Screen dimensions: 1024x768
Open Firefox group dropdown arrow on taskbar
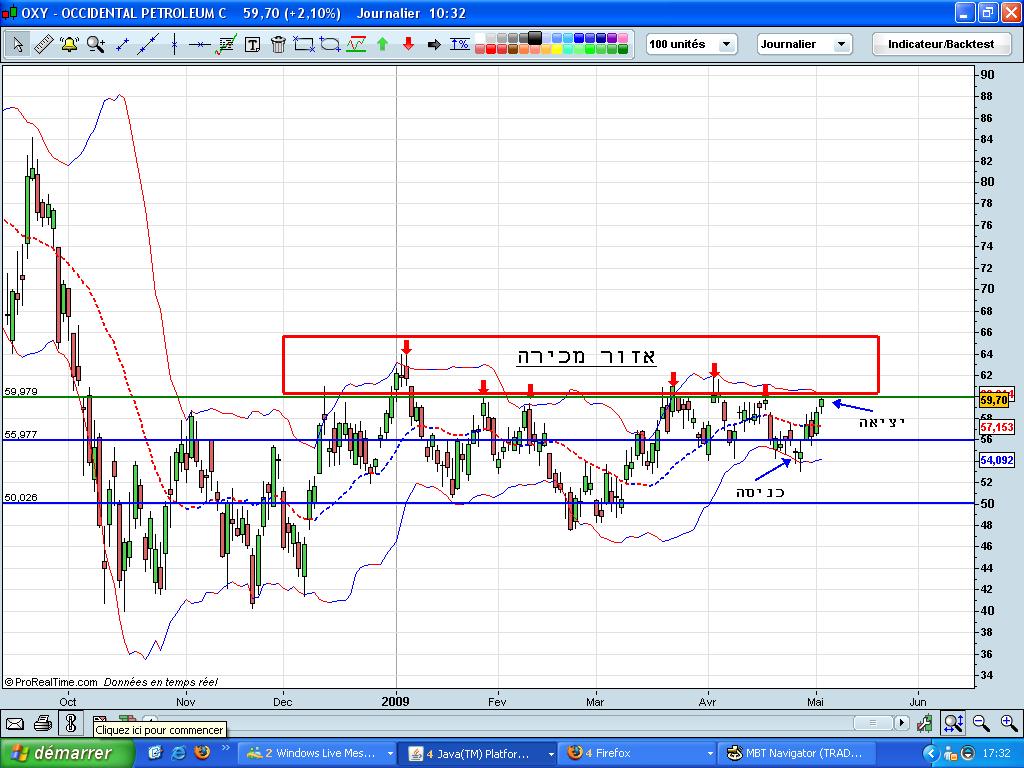coord(711,754)
